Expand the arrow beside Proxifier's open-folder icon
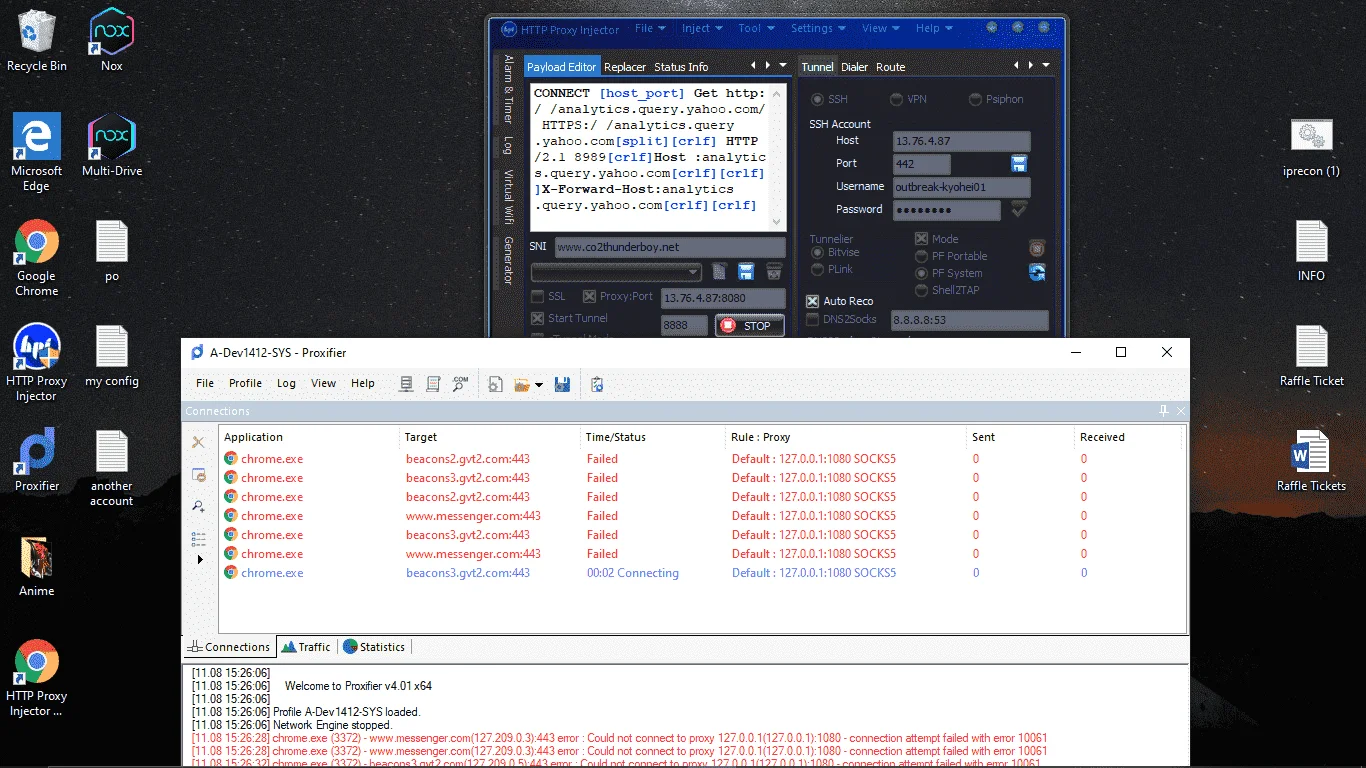The image size is (1366, 768). tap(539, 385)
